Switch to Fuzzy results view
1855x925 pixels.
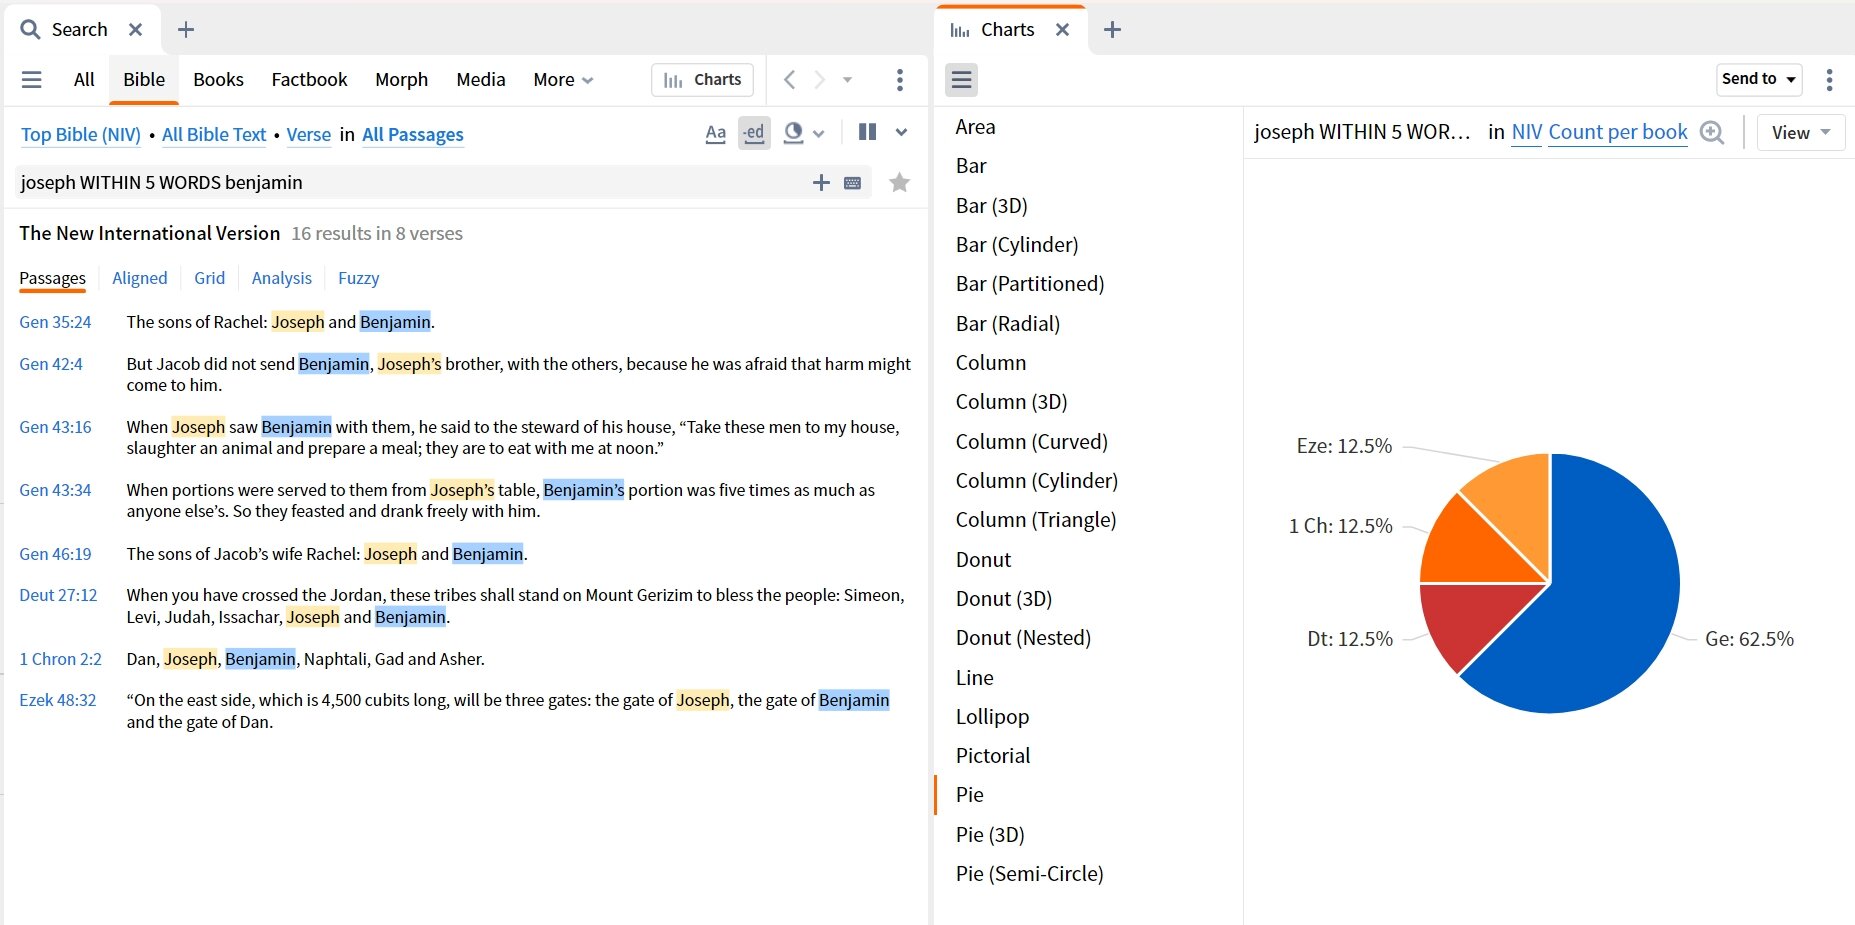[358, 278]
